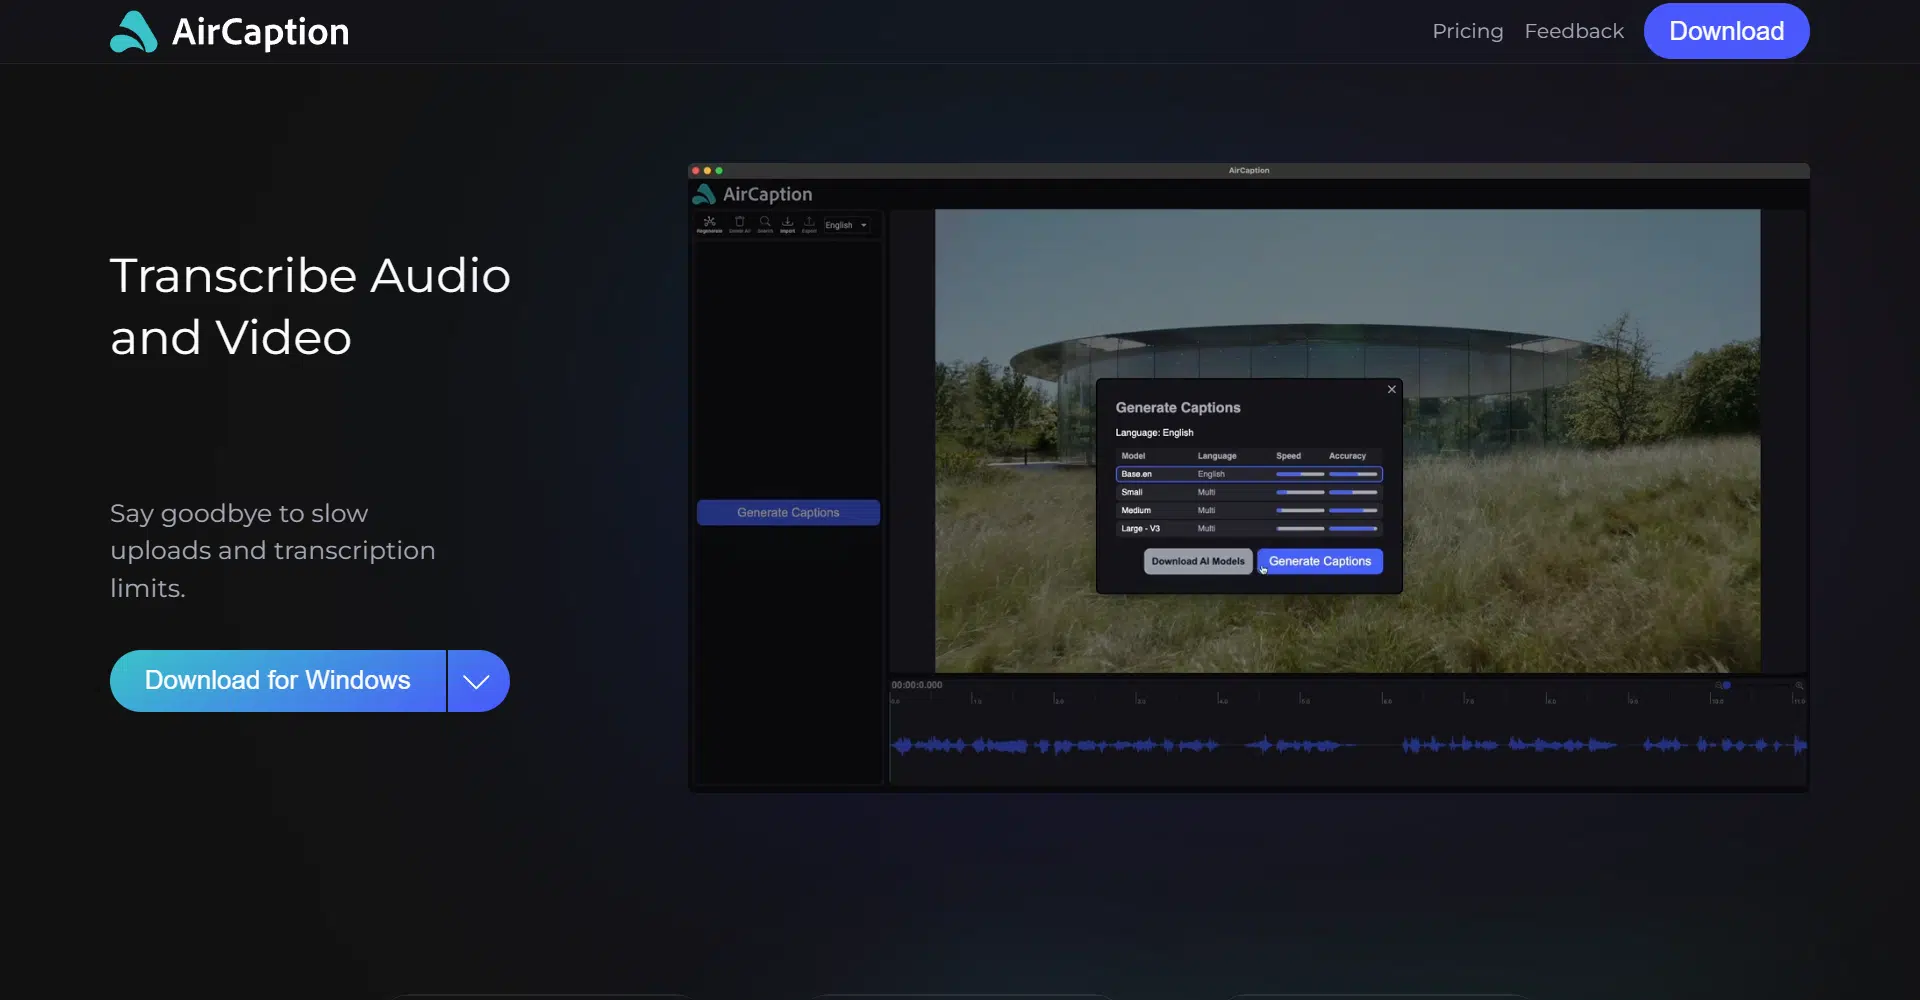Expand the download options chevron

pos(477,681)
